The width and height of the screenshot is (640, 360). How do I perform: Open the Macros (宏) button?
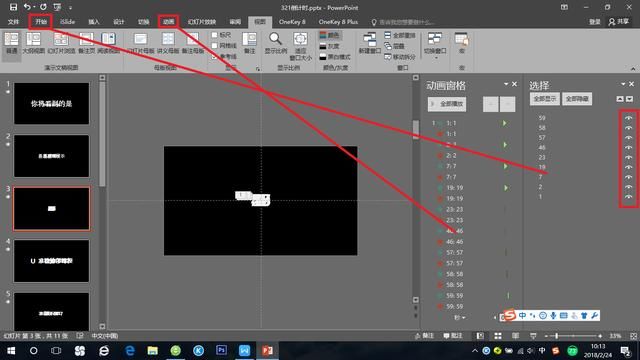pos(462,43)
